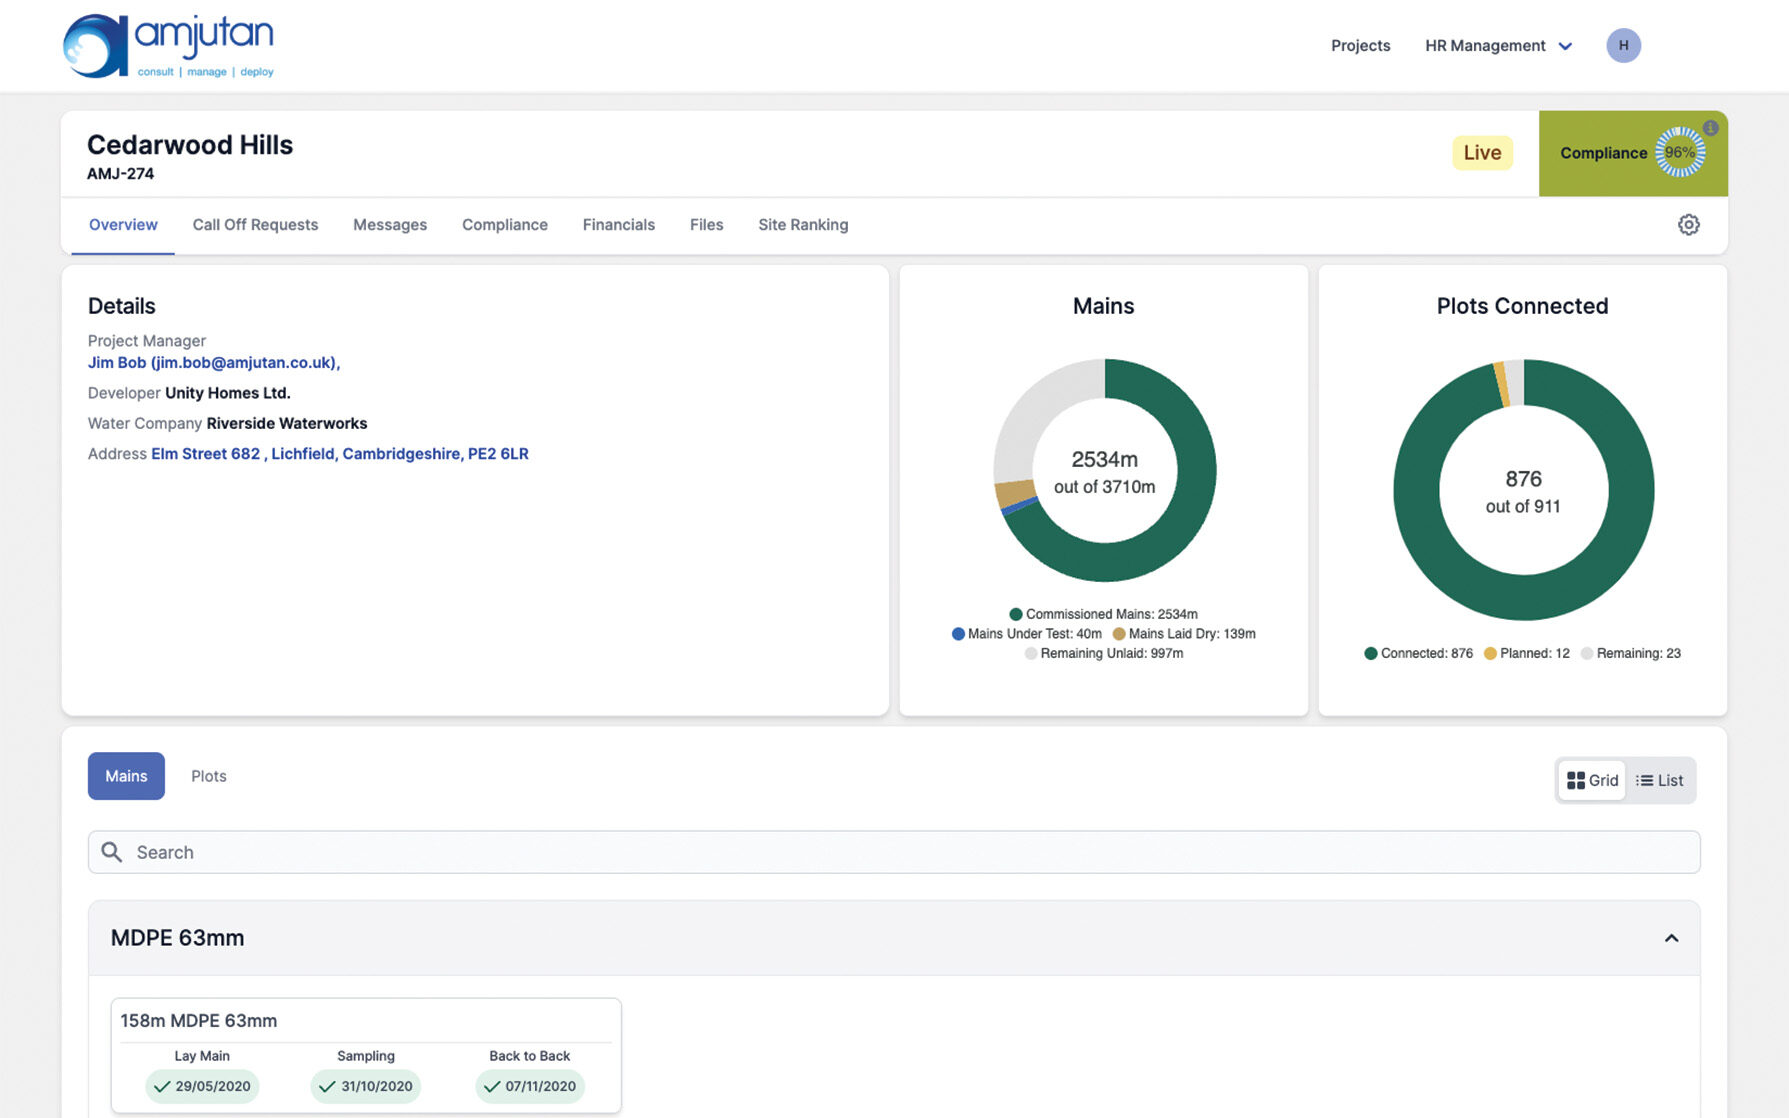Screen dimensions: 1789x1118
Task: Open the project settings gear
Action: [x=1688, y=225]
